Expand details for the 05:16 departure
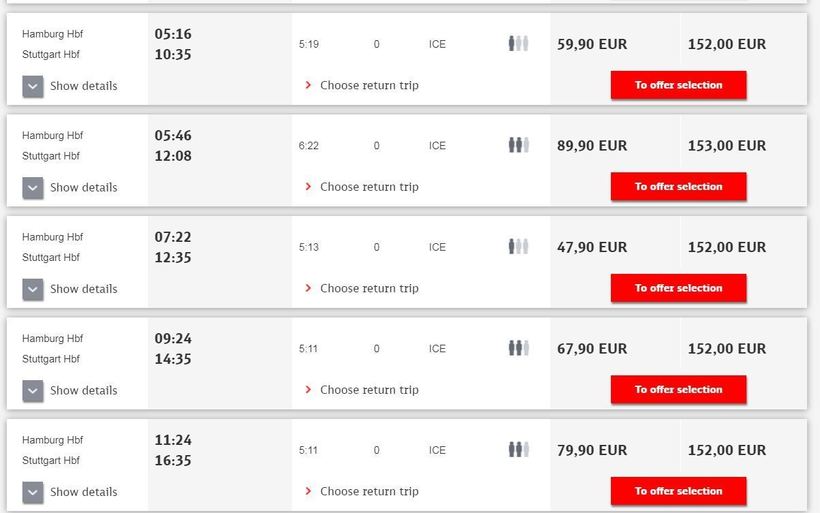 pyautogui.click(x=33, y=86)
